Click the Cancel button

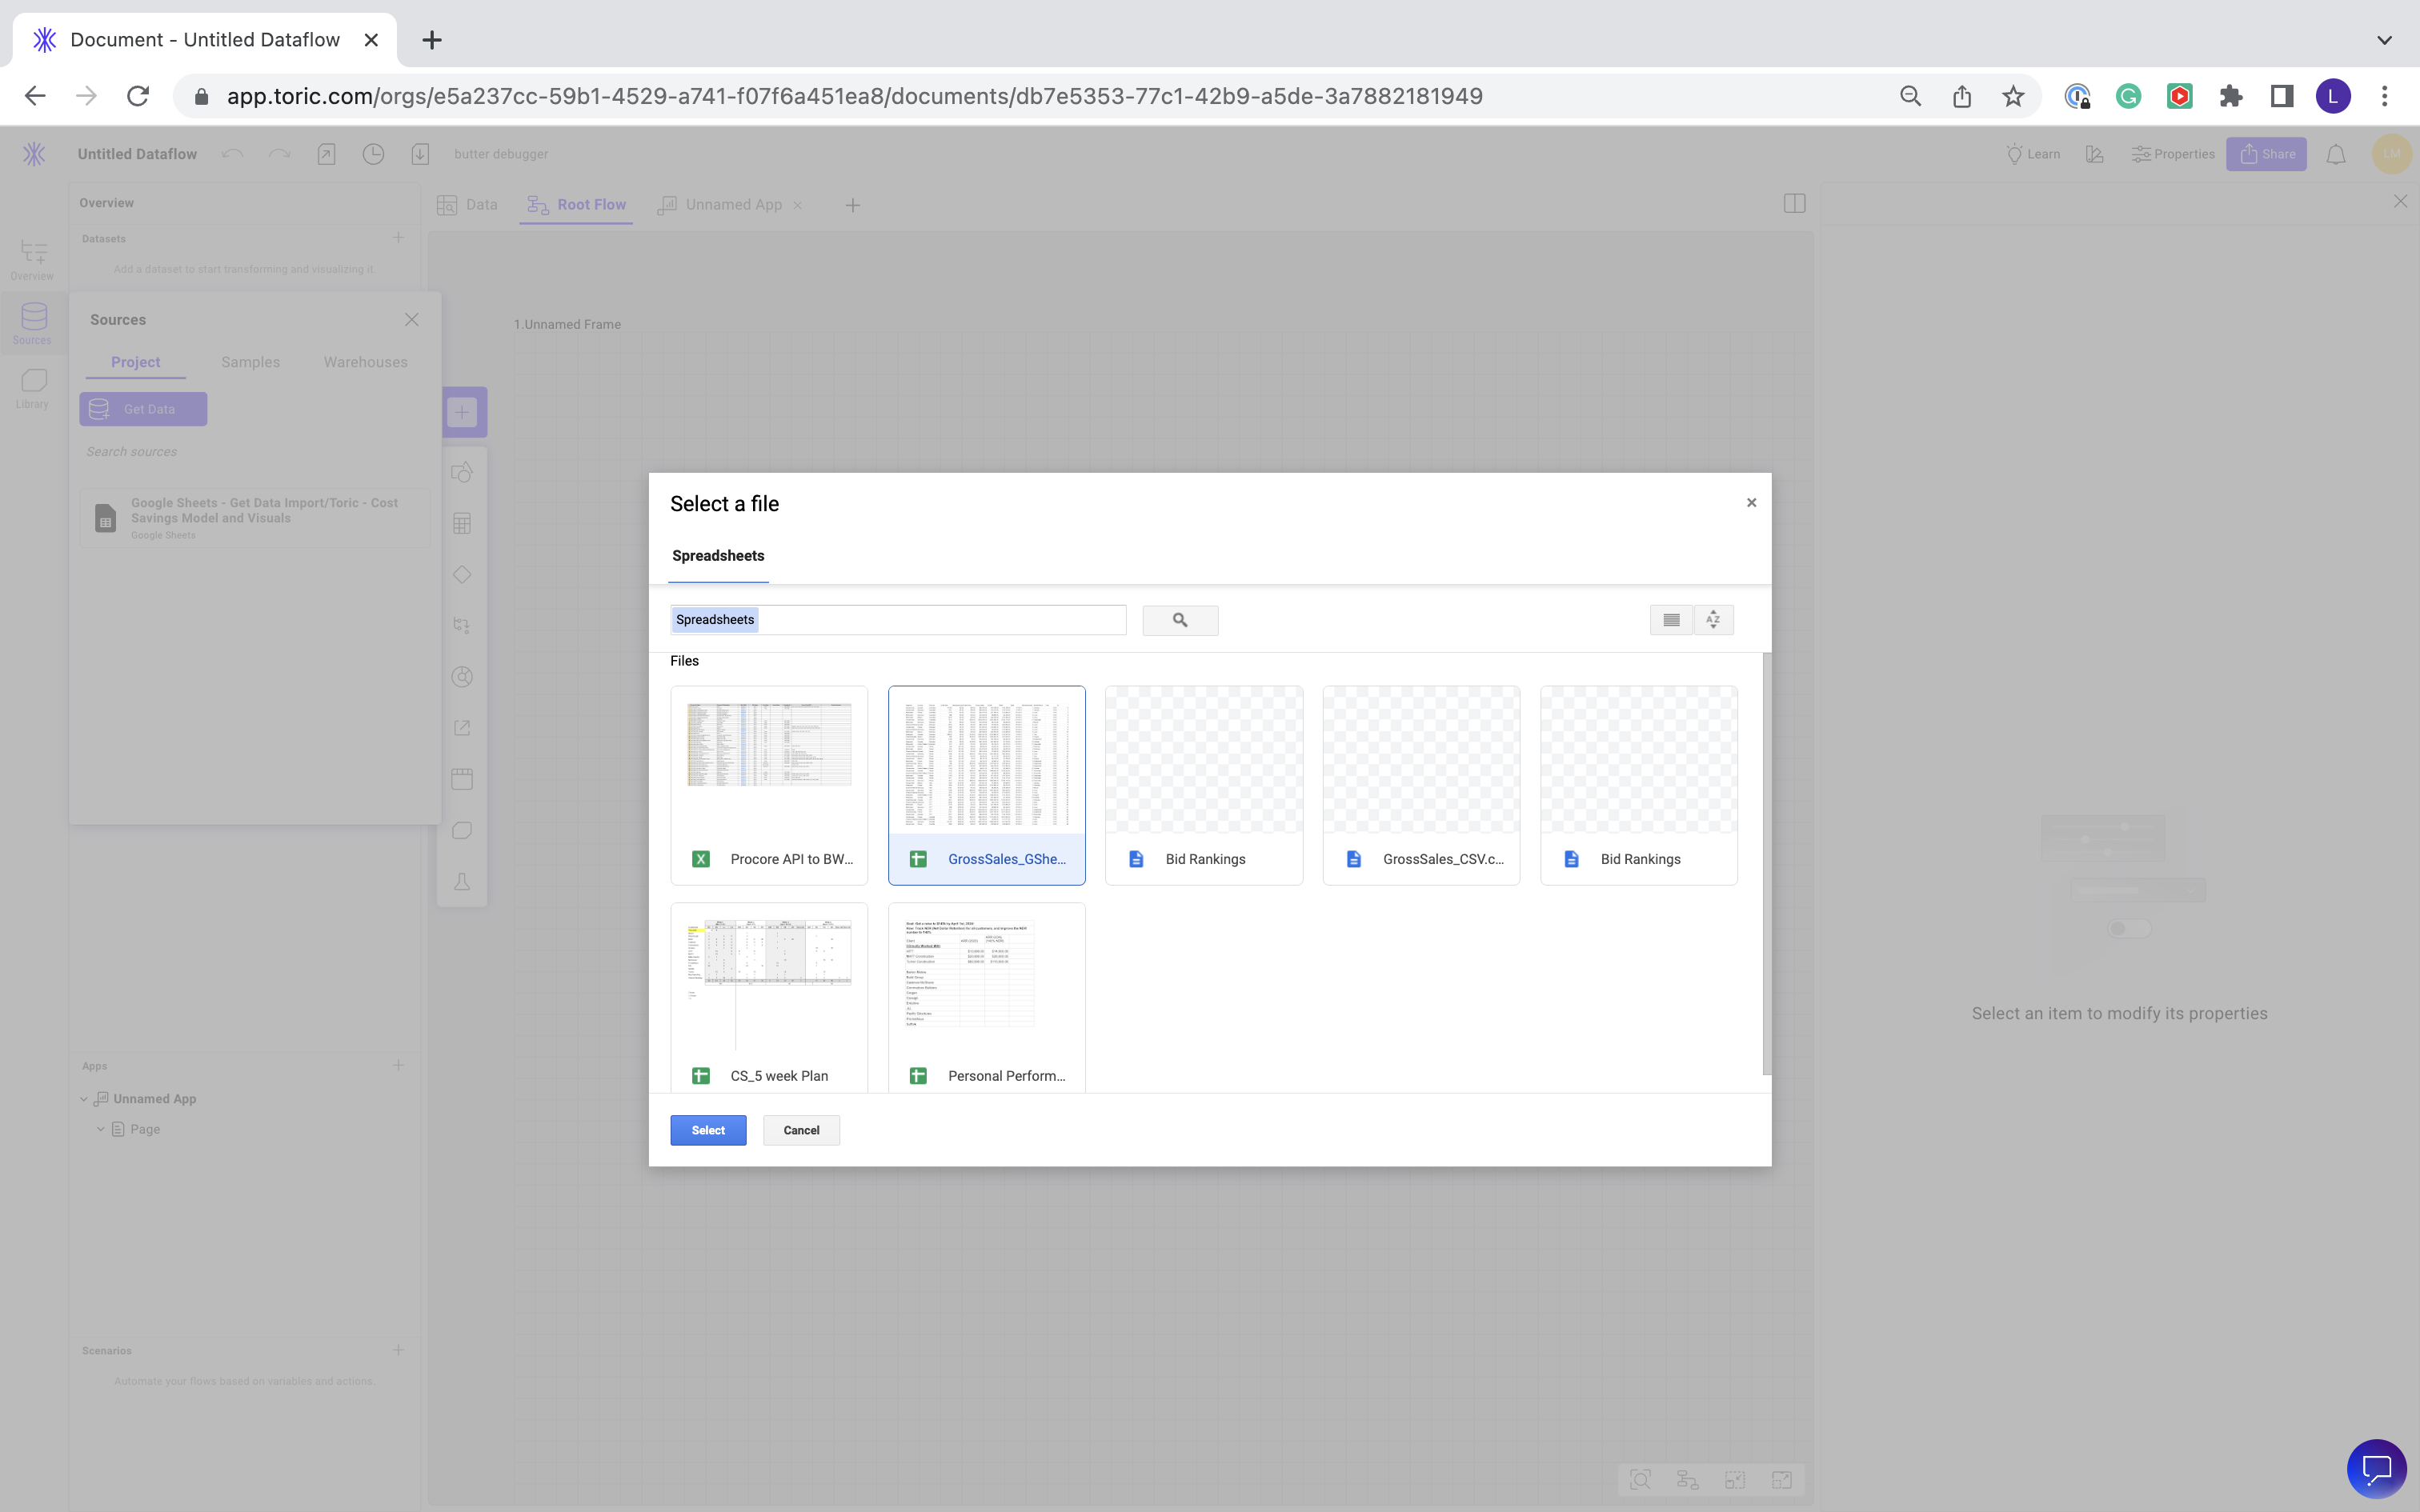pos(801,1130)
